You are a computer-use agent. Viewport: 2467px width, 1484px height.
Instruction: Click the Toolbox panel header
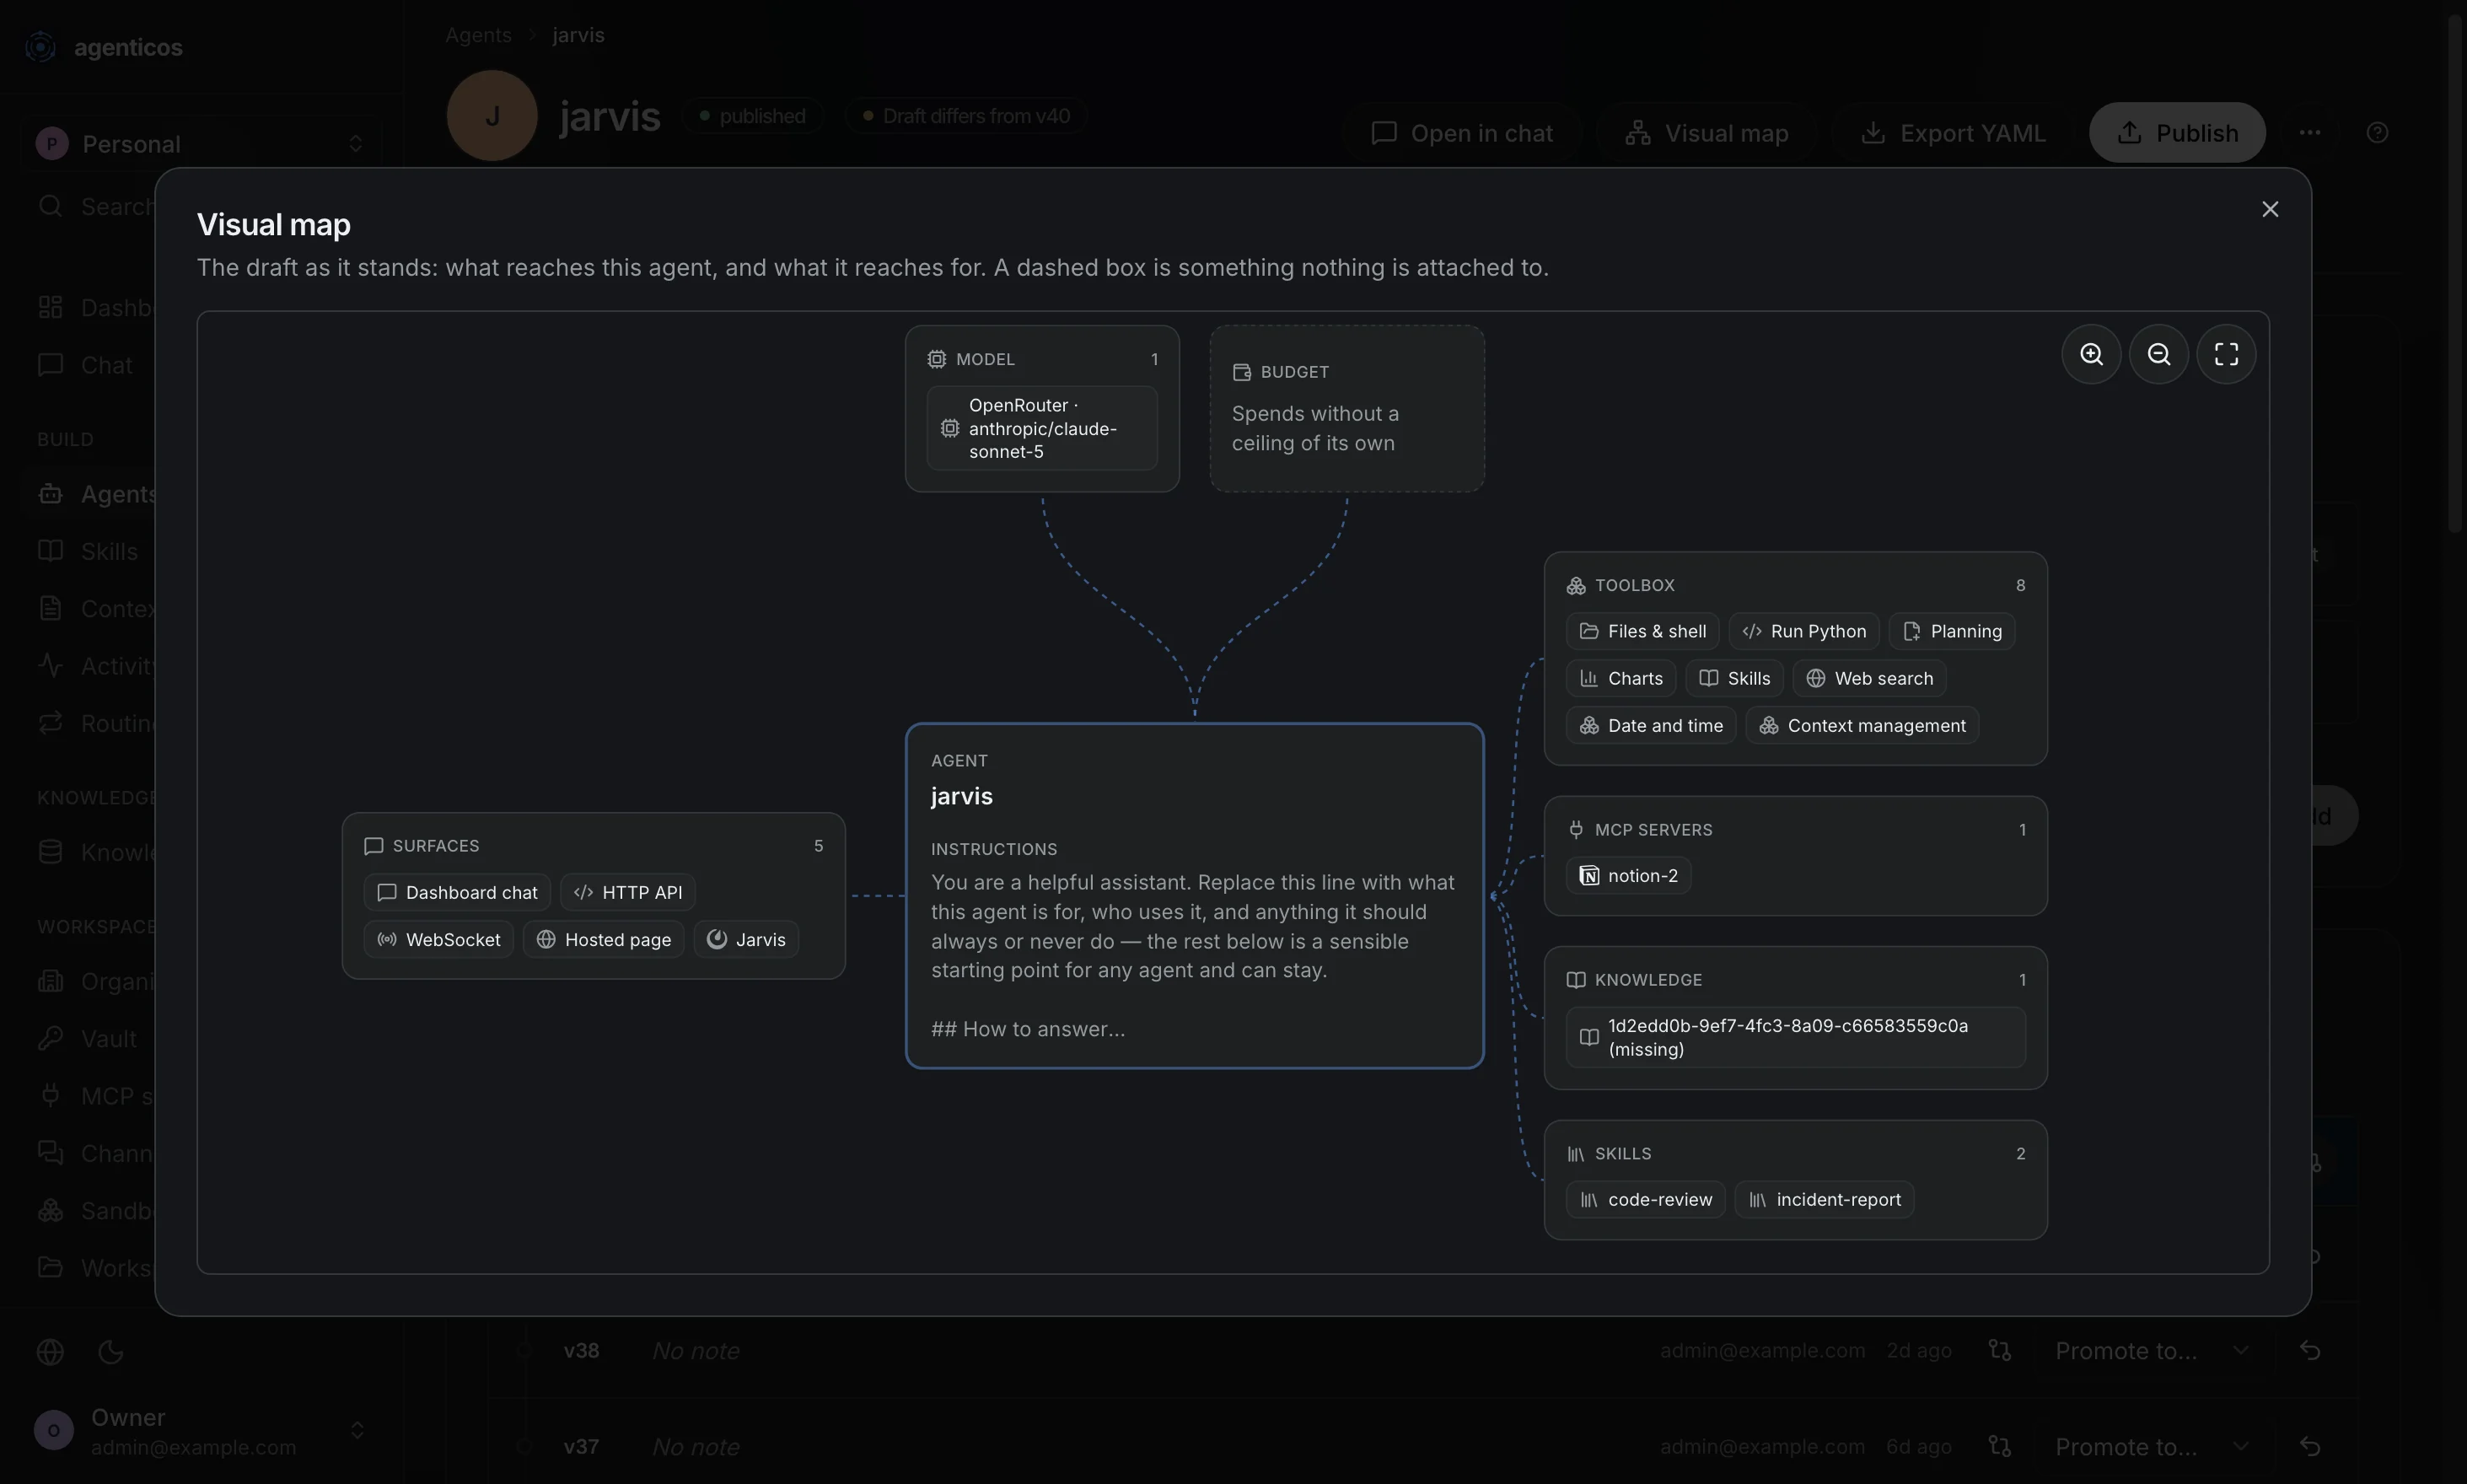pyautogui.click(x=1795, y=585)
